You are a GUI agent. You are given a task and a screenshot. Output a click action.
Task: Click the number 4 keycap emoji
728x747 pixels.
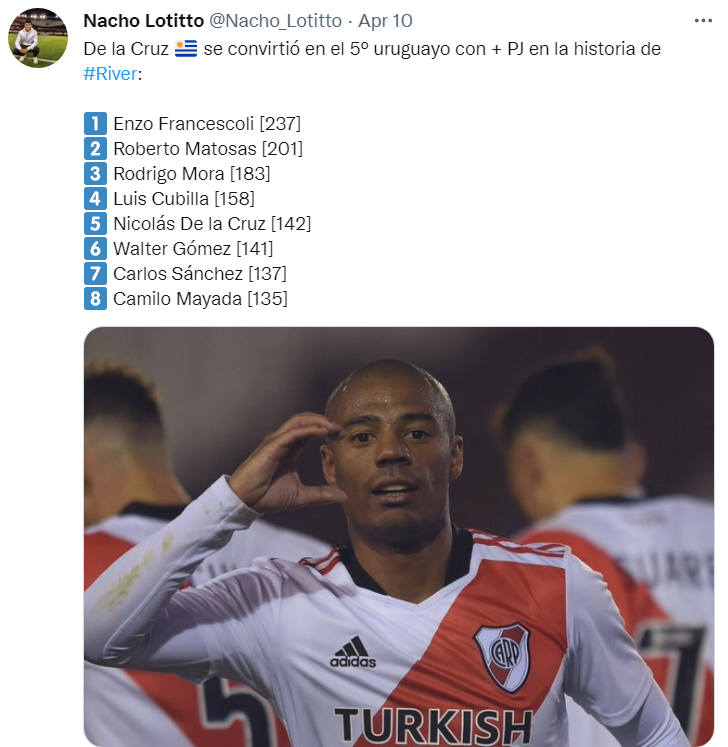point(95,199)
